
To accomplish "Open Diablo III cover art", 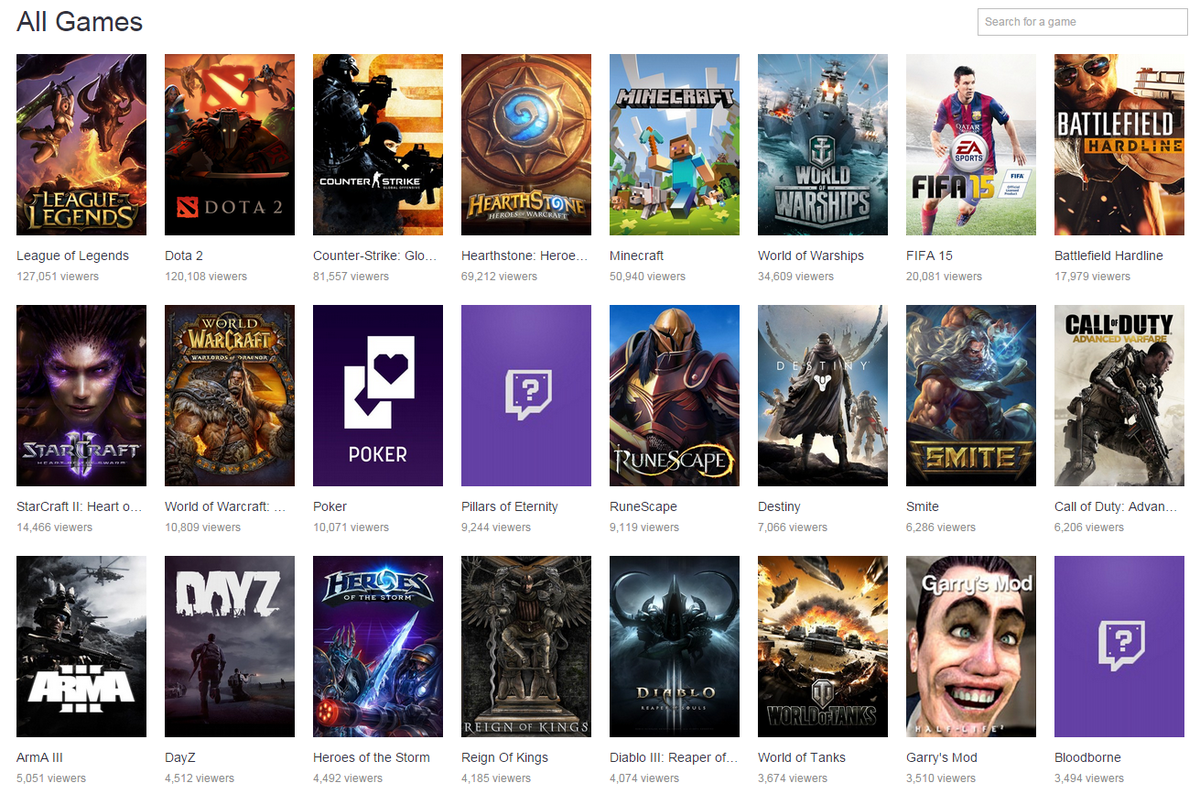I will pyautogui.click(x=674, y=647).
